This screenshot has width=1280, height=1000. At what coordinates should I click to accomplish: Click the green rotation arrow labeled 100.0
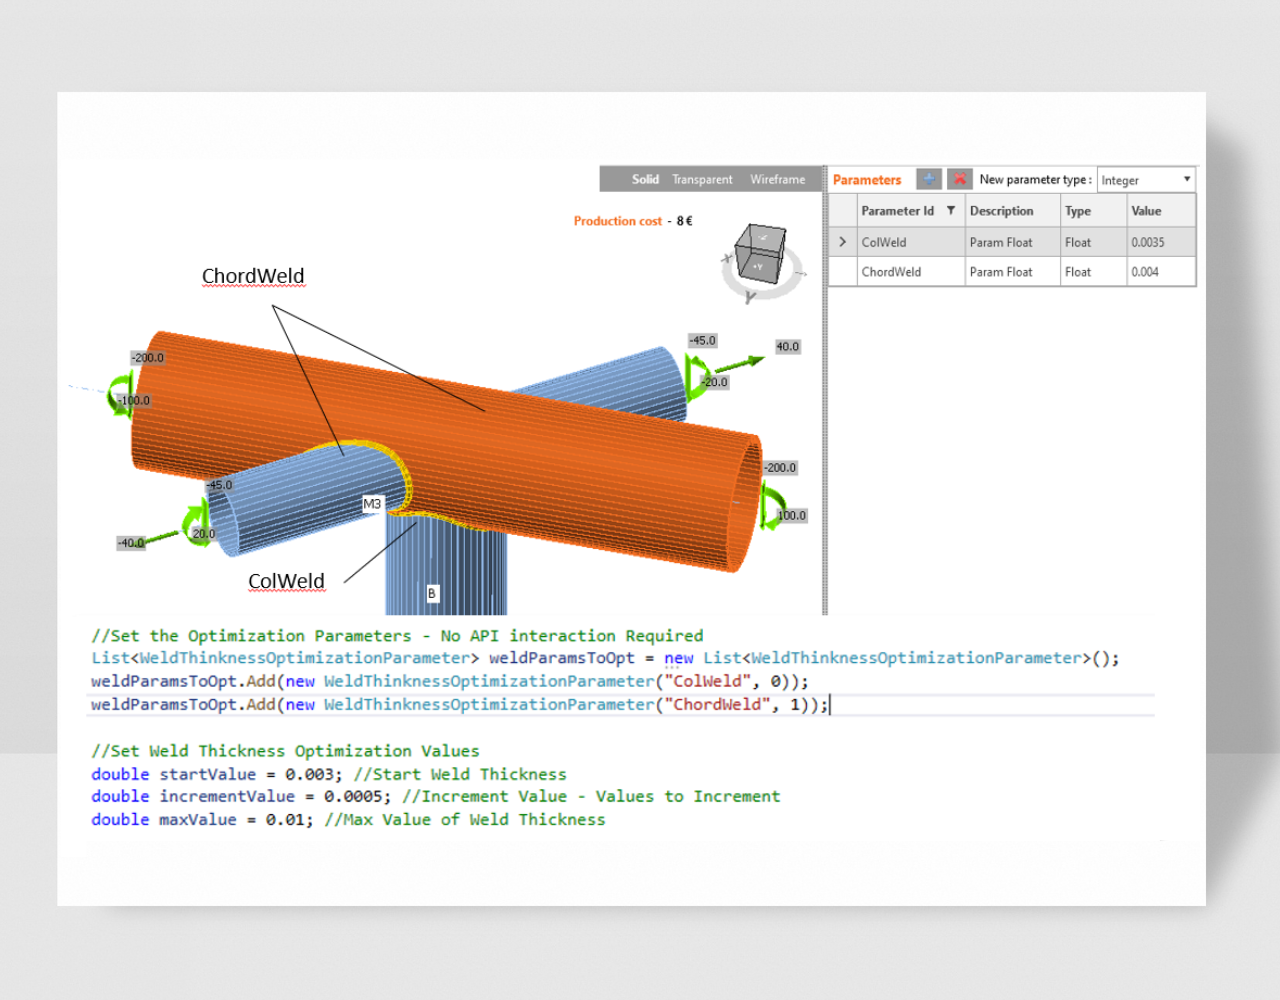point(770,506)
